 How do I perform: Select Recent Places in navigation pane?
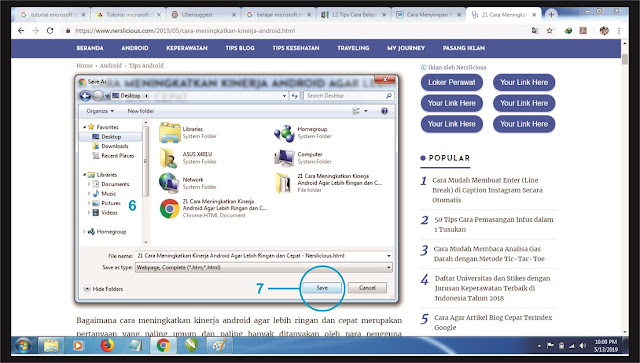pos(117,156)
